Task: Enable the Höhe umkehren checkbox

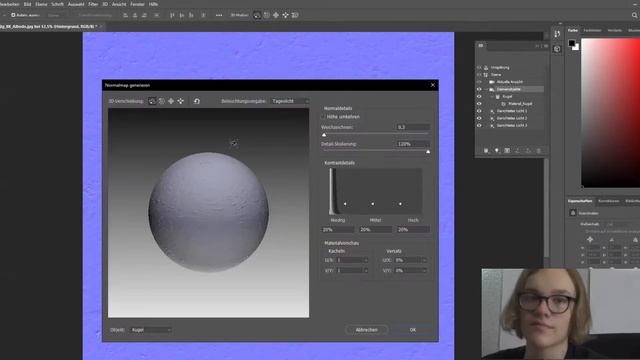Action: 323,117
